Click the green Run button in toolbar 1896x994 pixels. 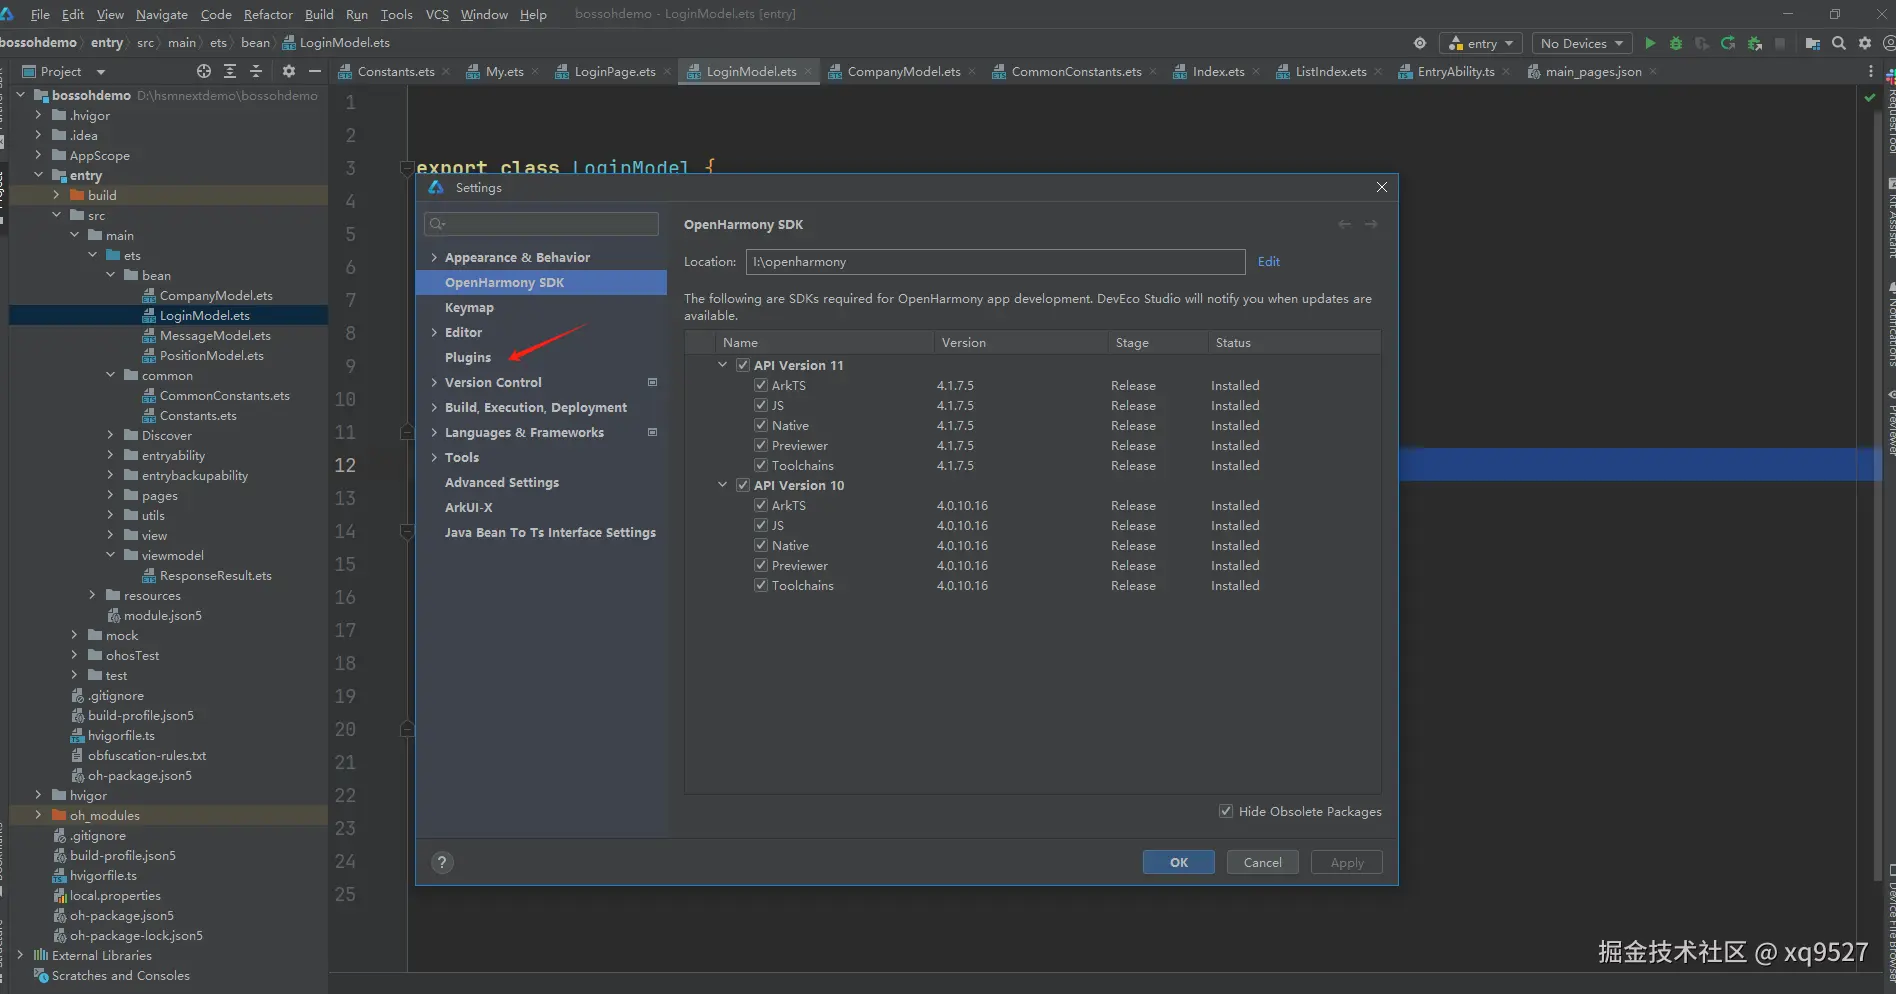(x=1650, y=43)
